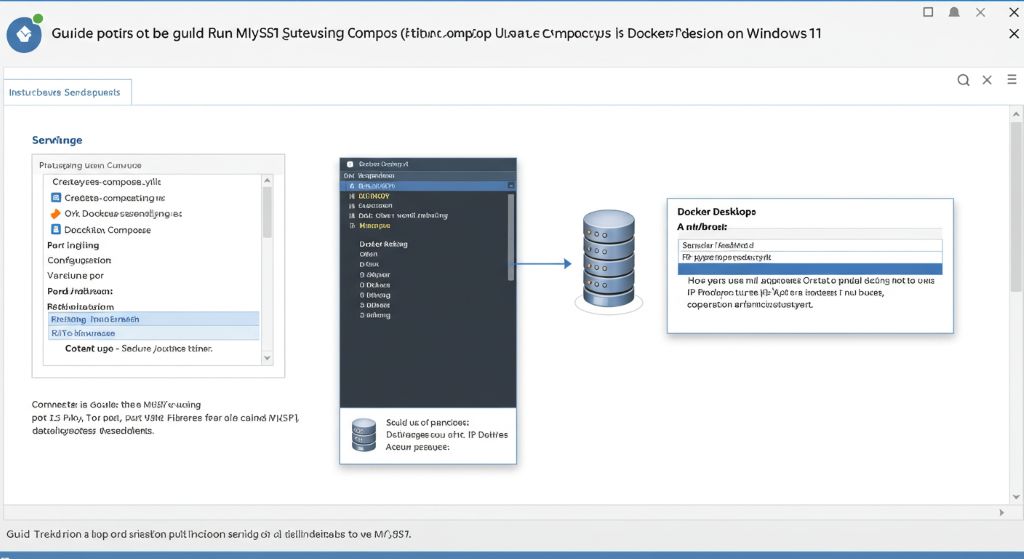Click the large database server icon
1024x559 pixels.
click(x=609, y=259)
